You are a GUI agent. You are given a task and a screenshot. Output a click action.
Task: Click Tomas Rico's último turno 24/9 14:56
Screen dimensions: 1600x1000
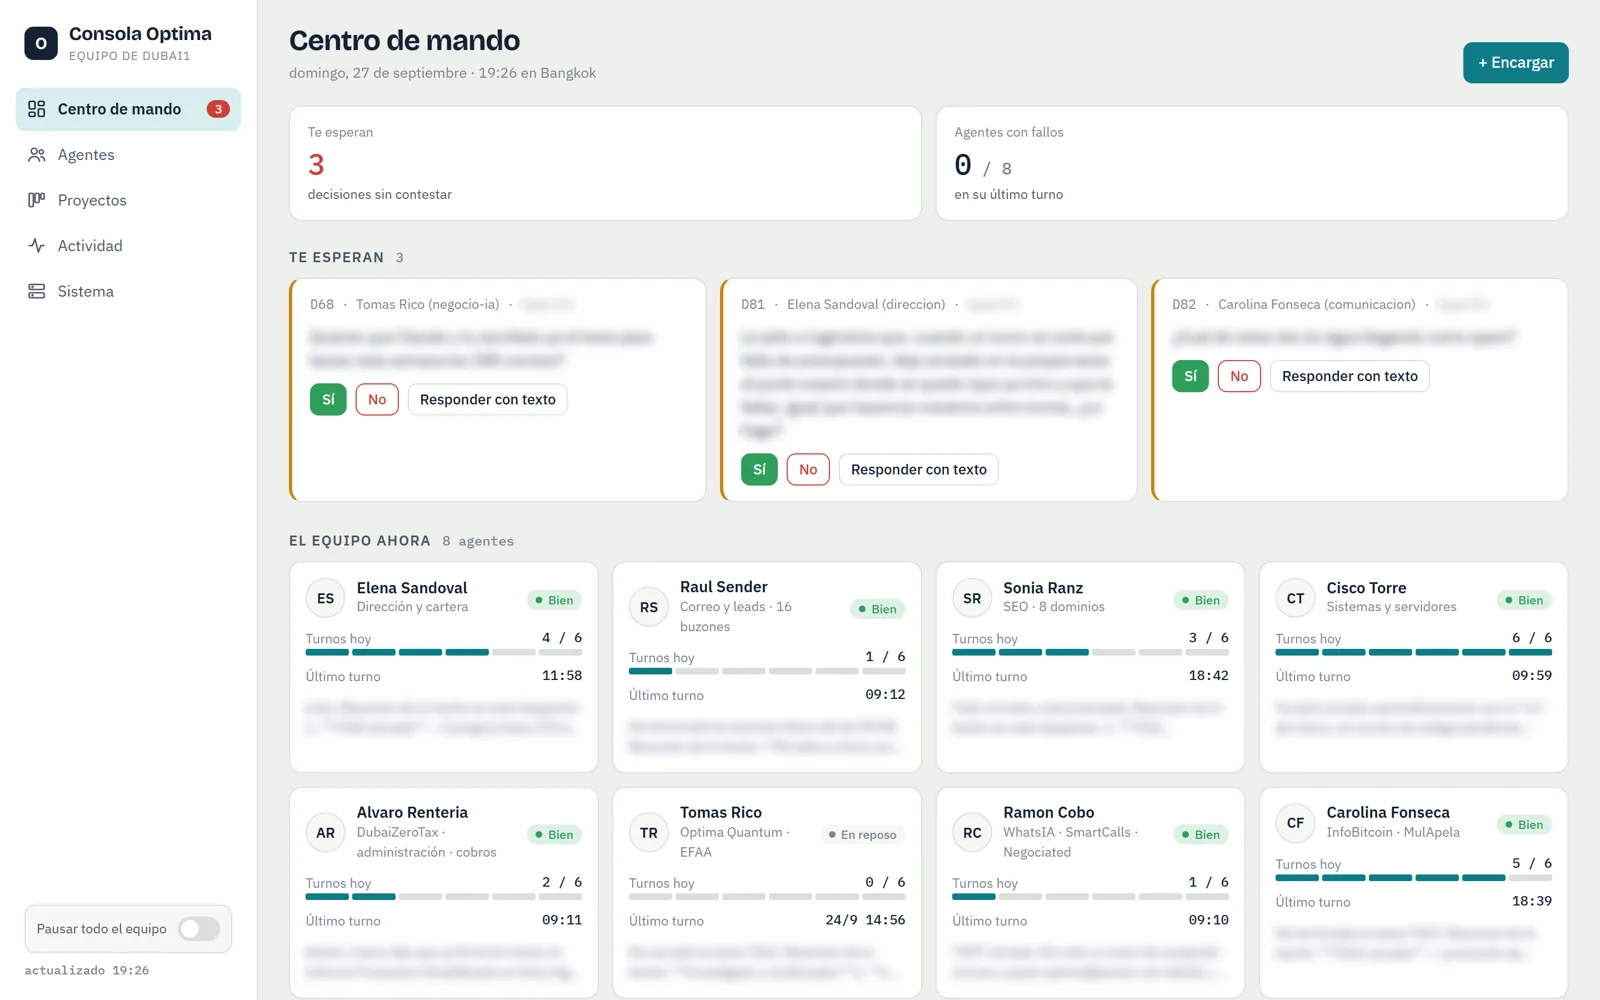click(865, 920)
